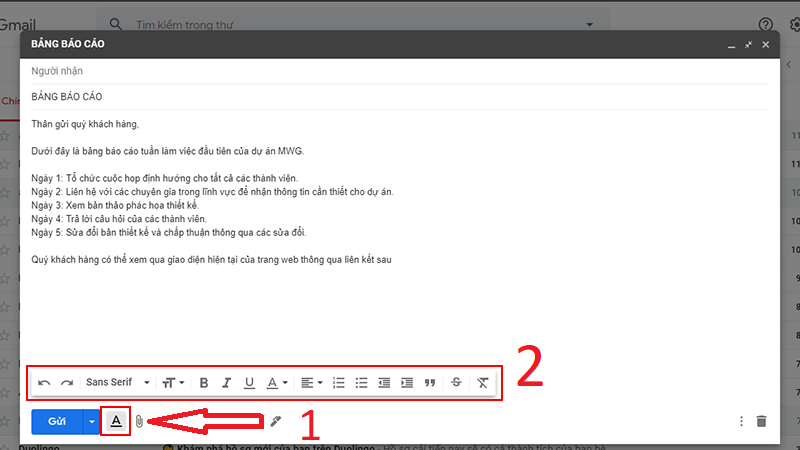This screenshot has height=450, width=800.
Task: Click the BẢNG BÁO CÁO subject field
Action: [399, 97]
